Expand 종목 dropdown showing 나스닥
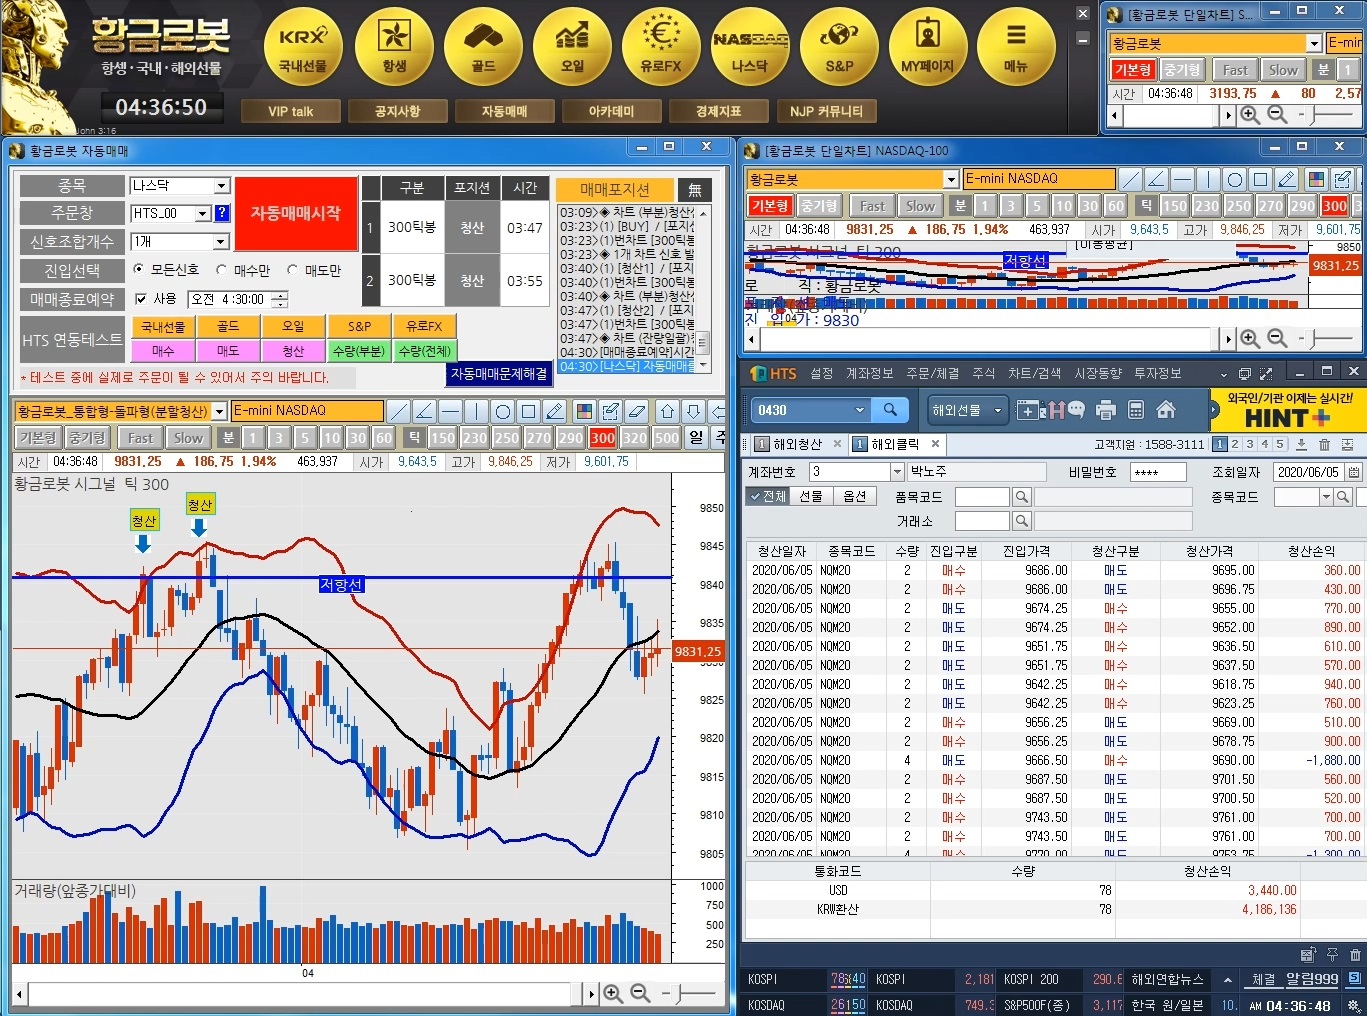 tap(222, 186)
